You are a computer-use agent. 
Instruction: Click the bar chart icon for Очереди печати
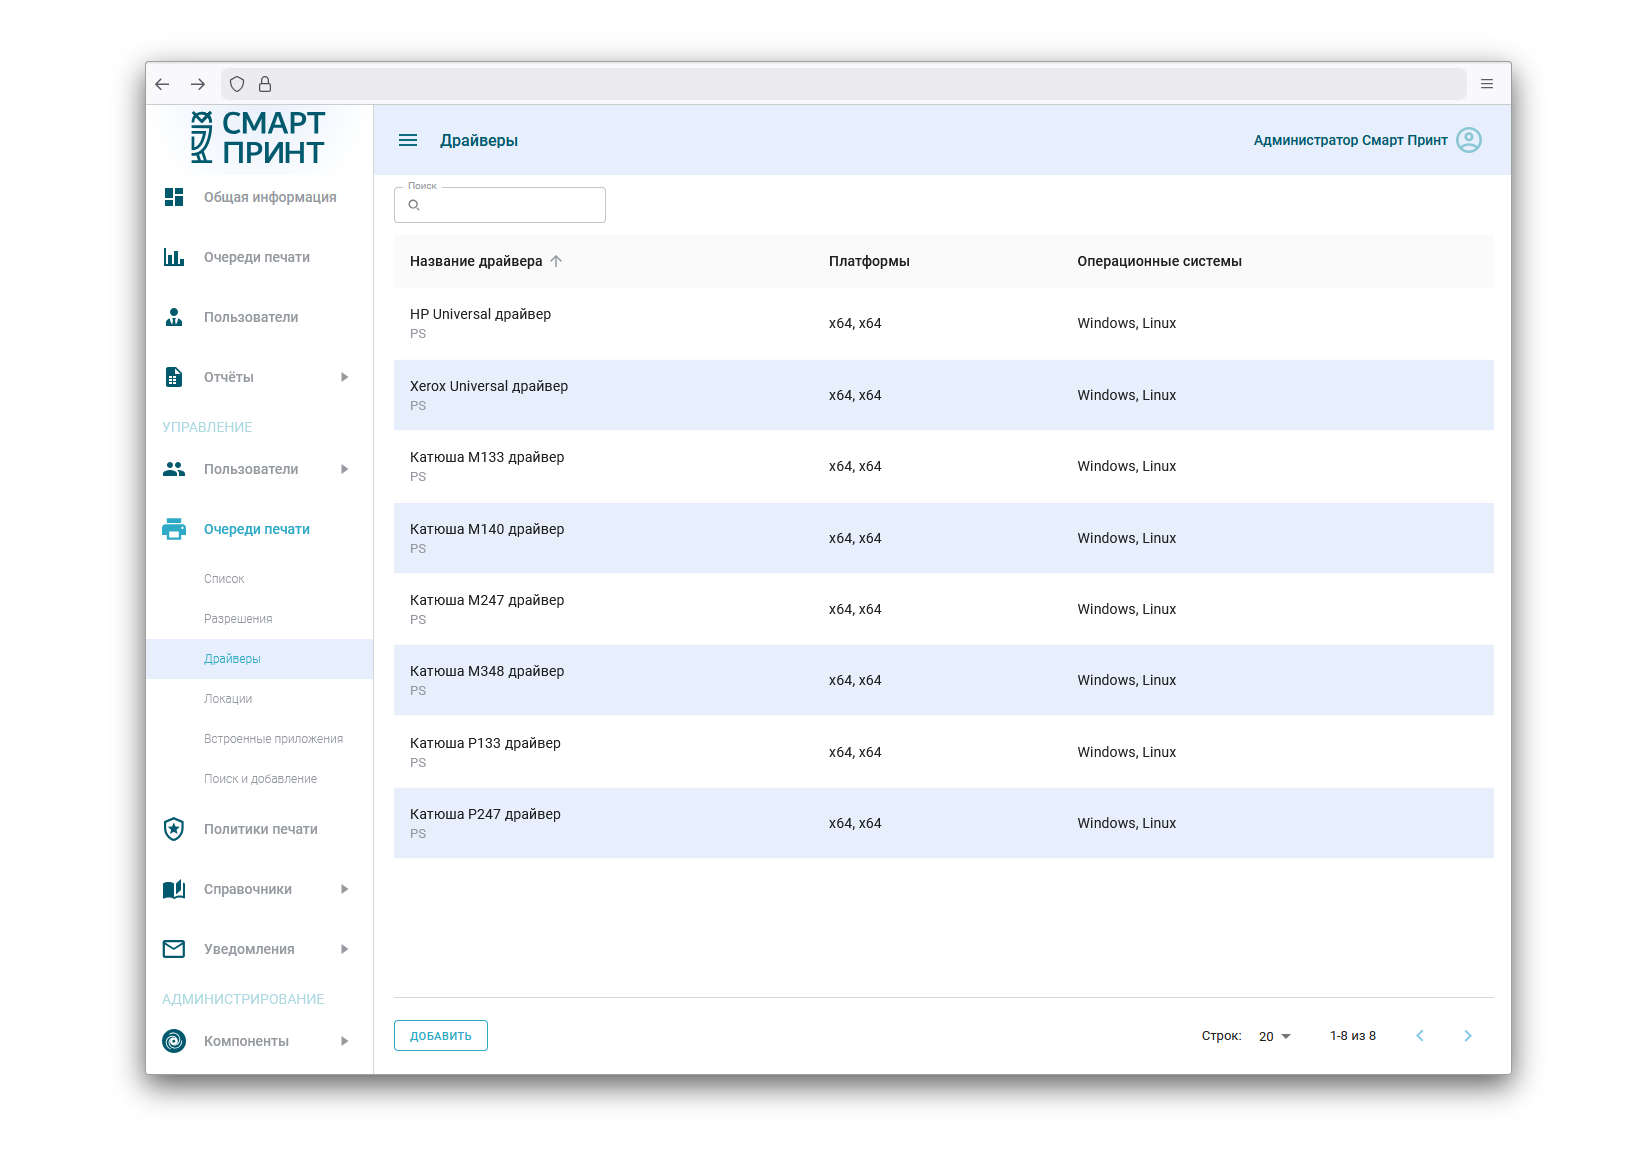[174, 257]
